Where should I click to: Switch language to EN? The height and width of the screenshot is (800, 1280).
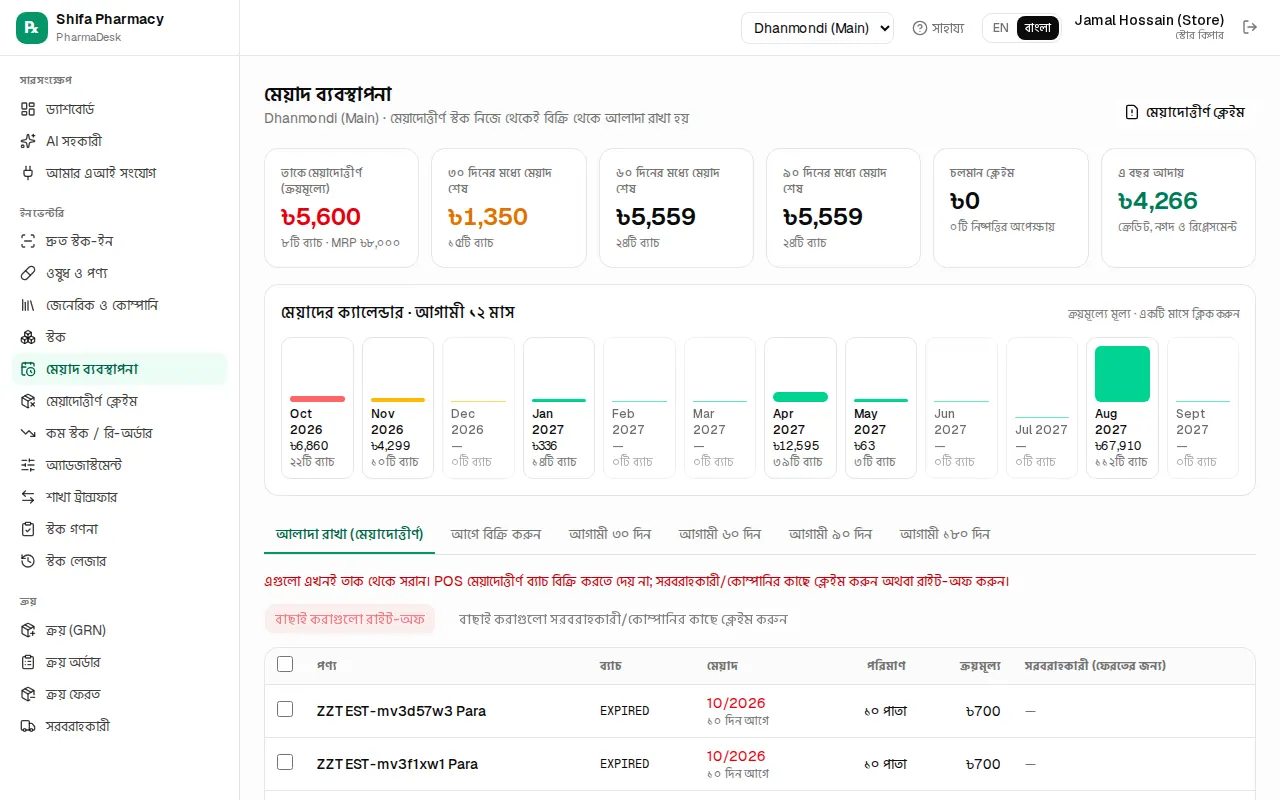pos(1001,28)
